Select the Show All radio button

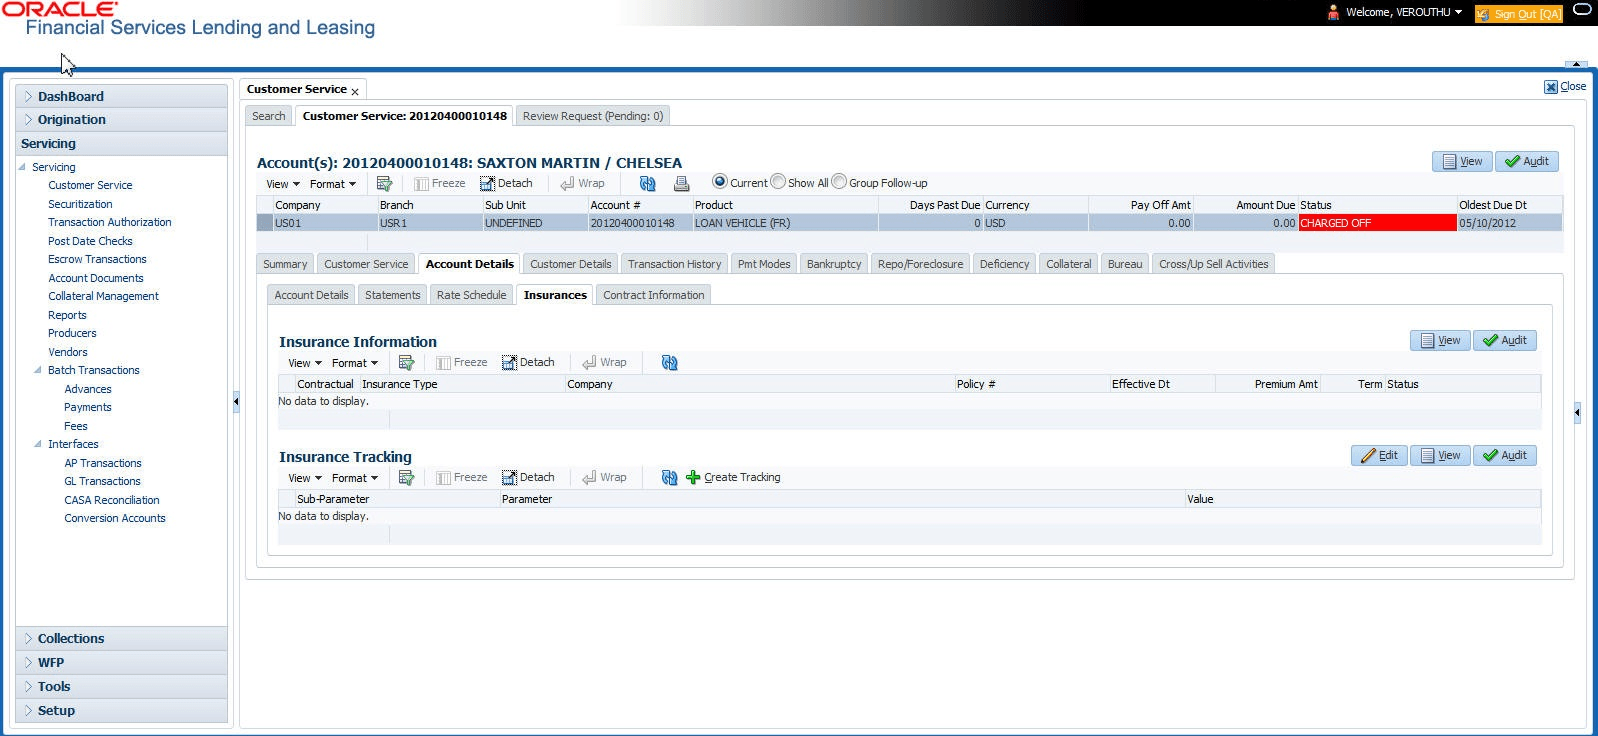click(x=778, y=182)
